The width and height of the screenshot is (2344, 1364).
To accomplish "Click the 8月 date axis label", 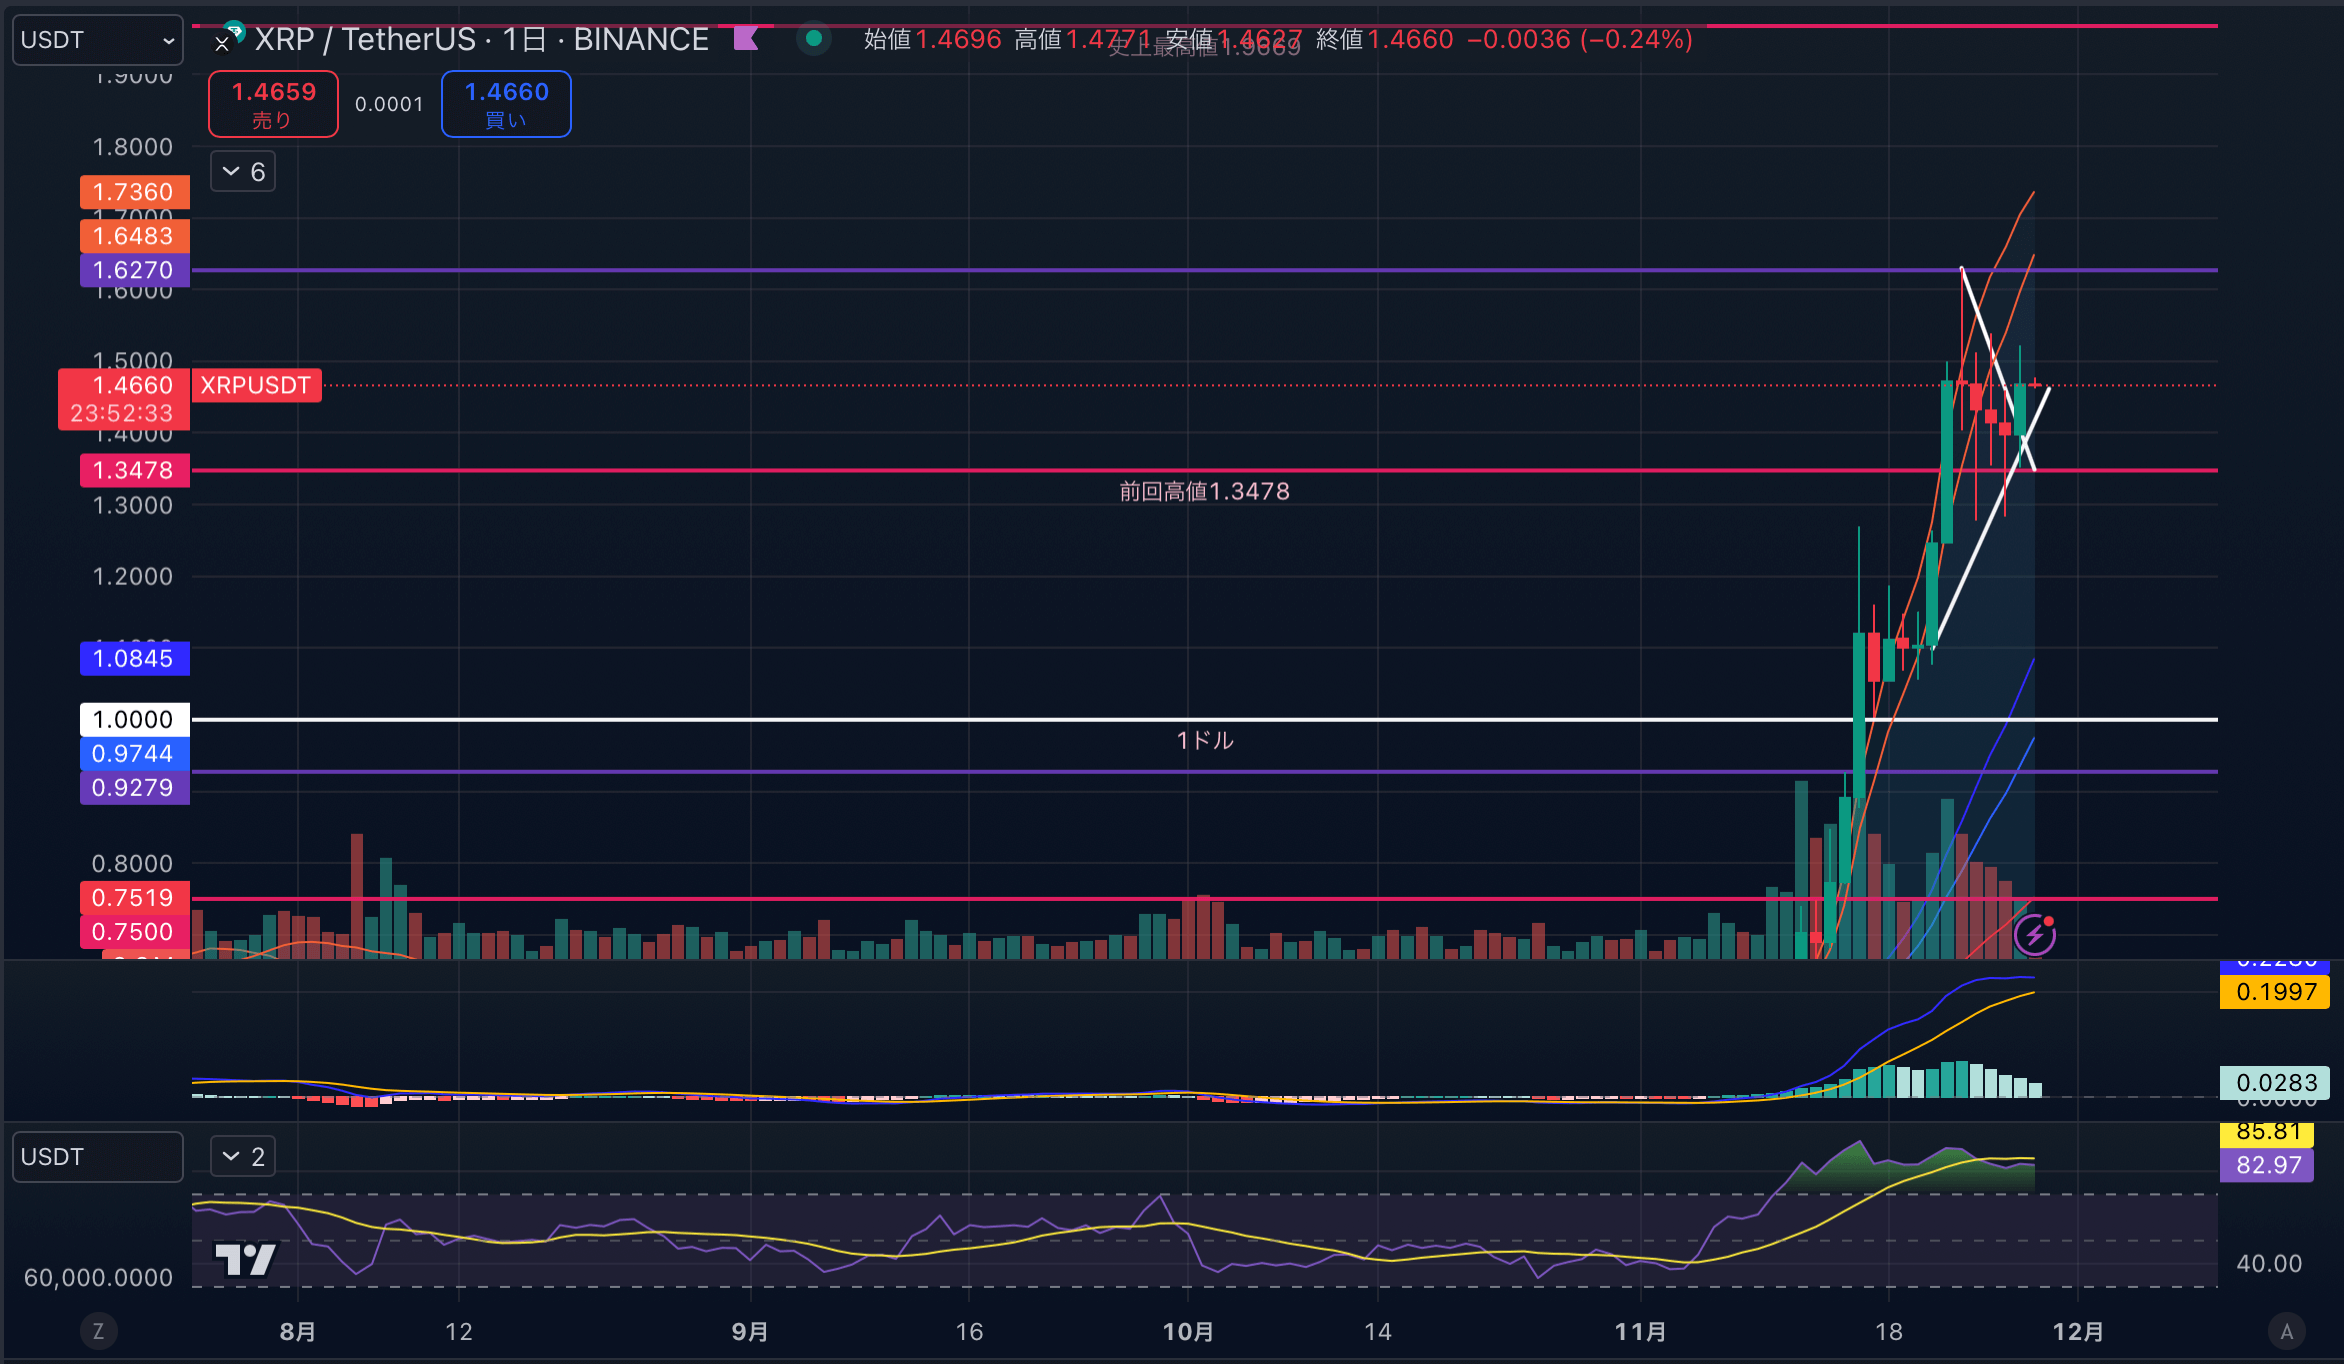I will pos(298,1332).
